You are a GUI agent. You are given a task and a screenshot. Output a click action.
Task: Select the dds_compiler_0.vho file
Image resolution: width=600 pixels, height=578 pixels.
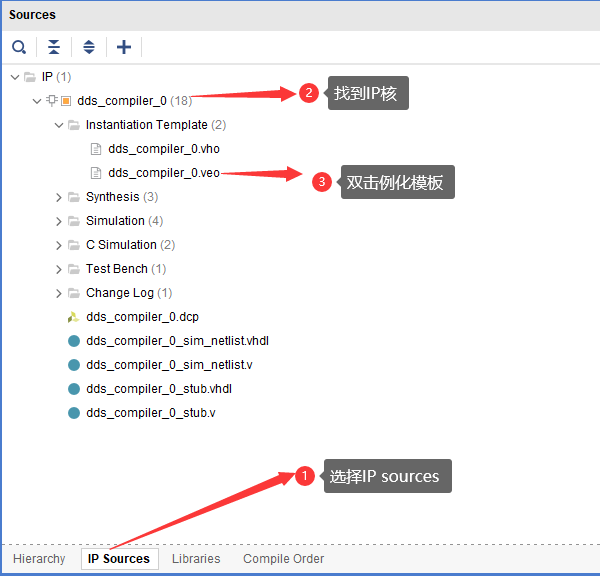coord(164,149)
